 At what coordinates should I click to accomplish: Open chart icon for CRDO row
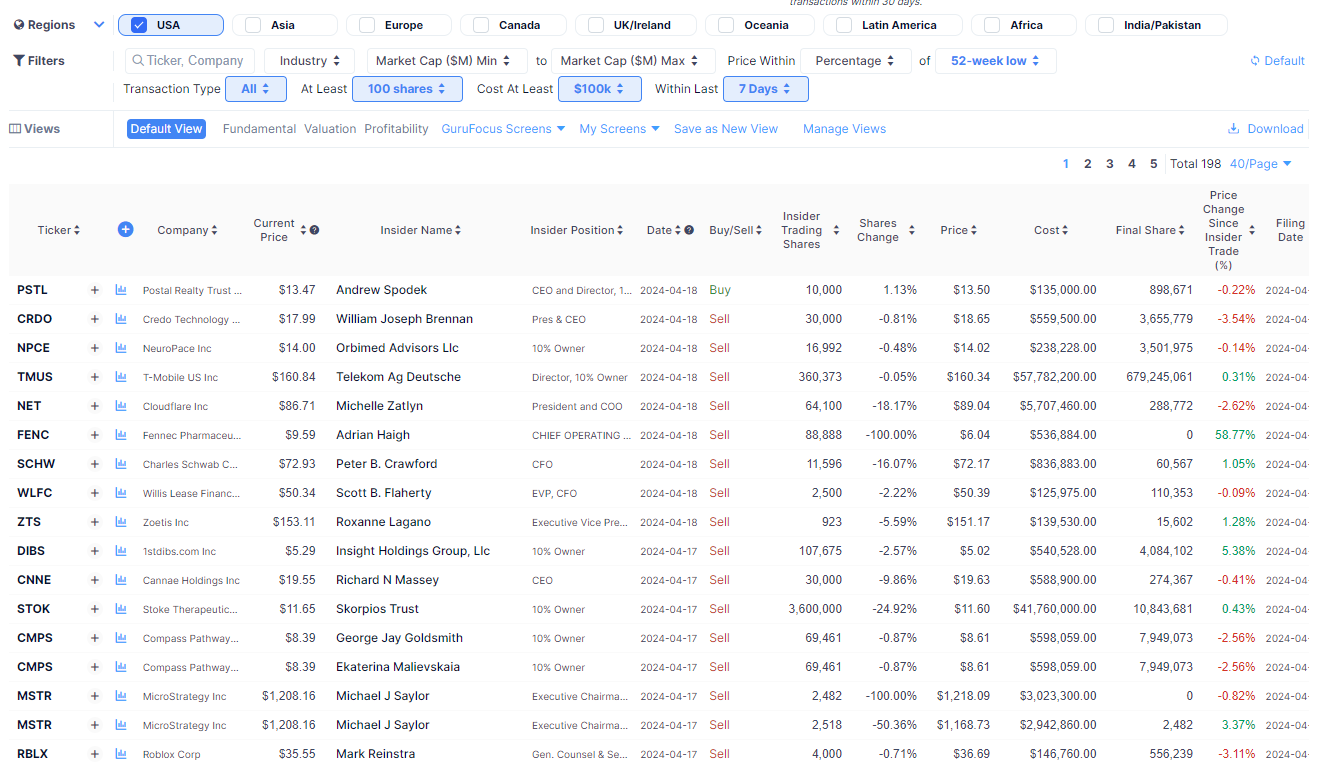click(121, 319)
